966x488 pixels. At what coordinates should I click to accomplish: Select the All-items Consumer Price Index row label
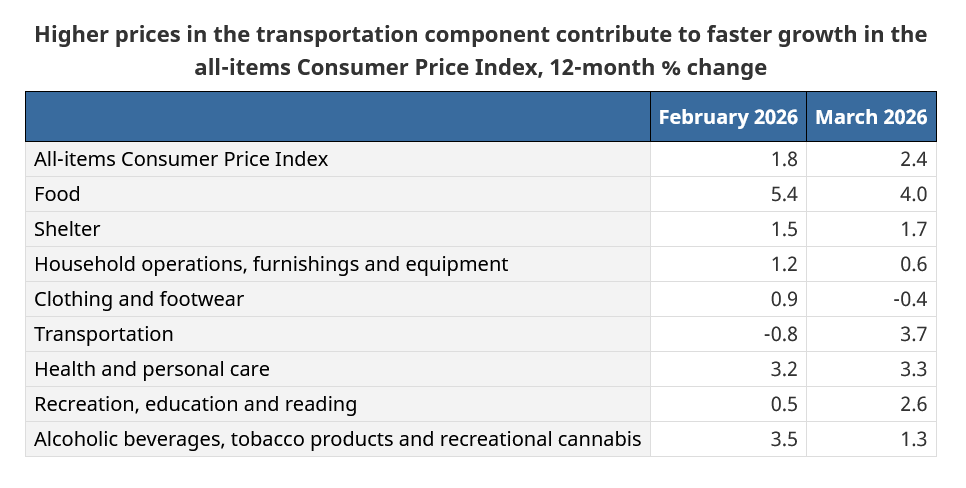[181, 159]
